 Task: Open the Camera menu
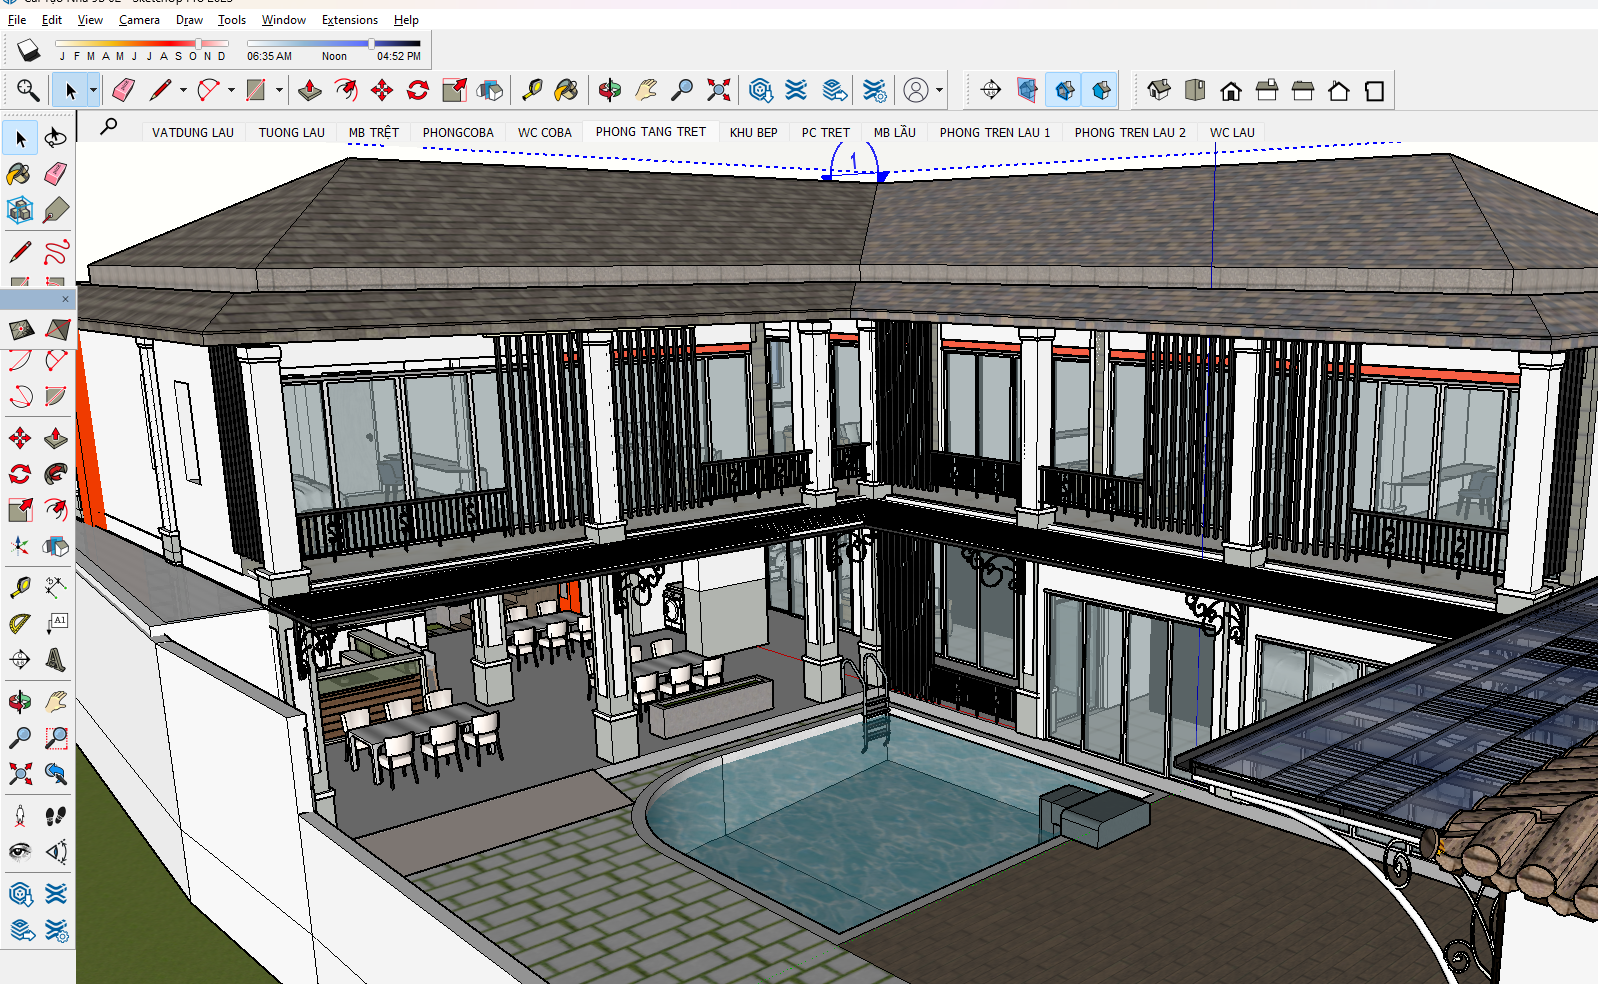click(139, 20)
